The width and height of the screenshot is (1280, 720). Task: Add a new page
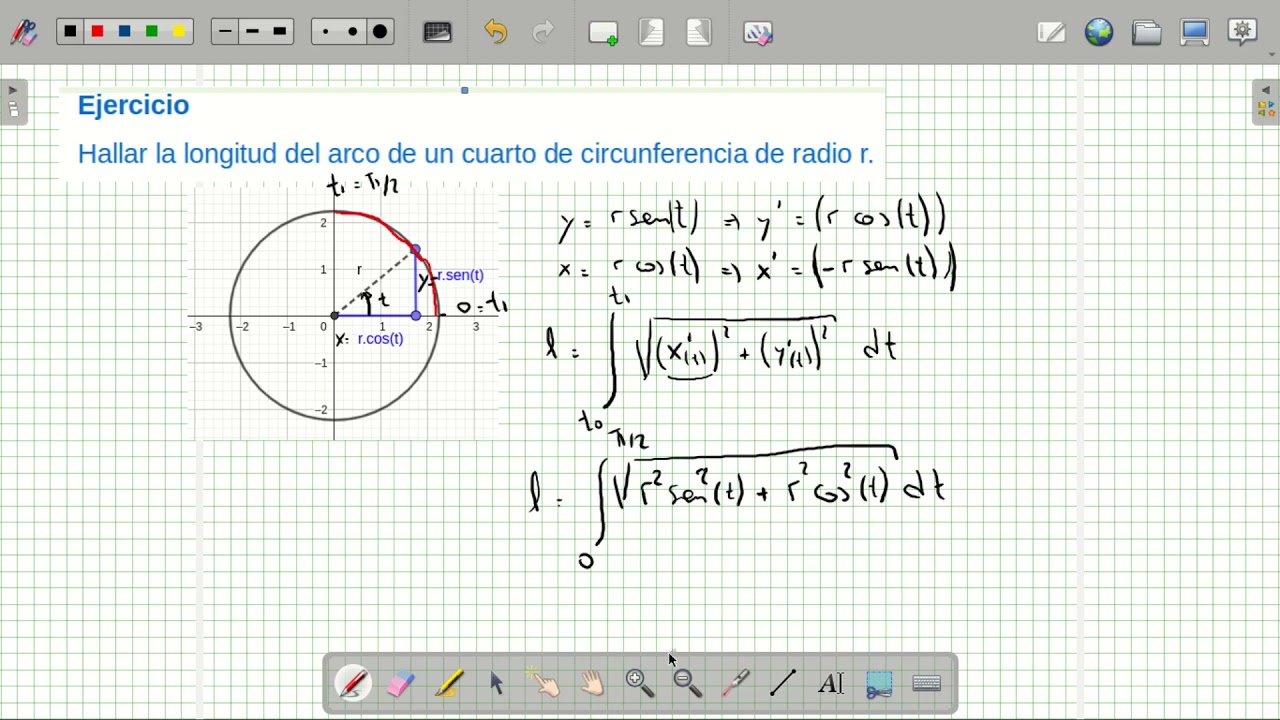click(603, 33)
